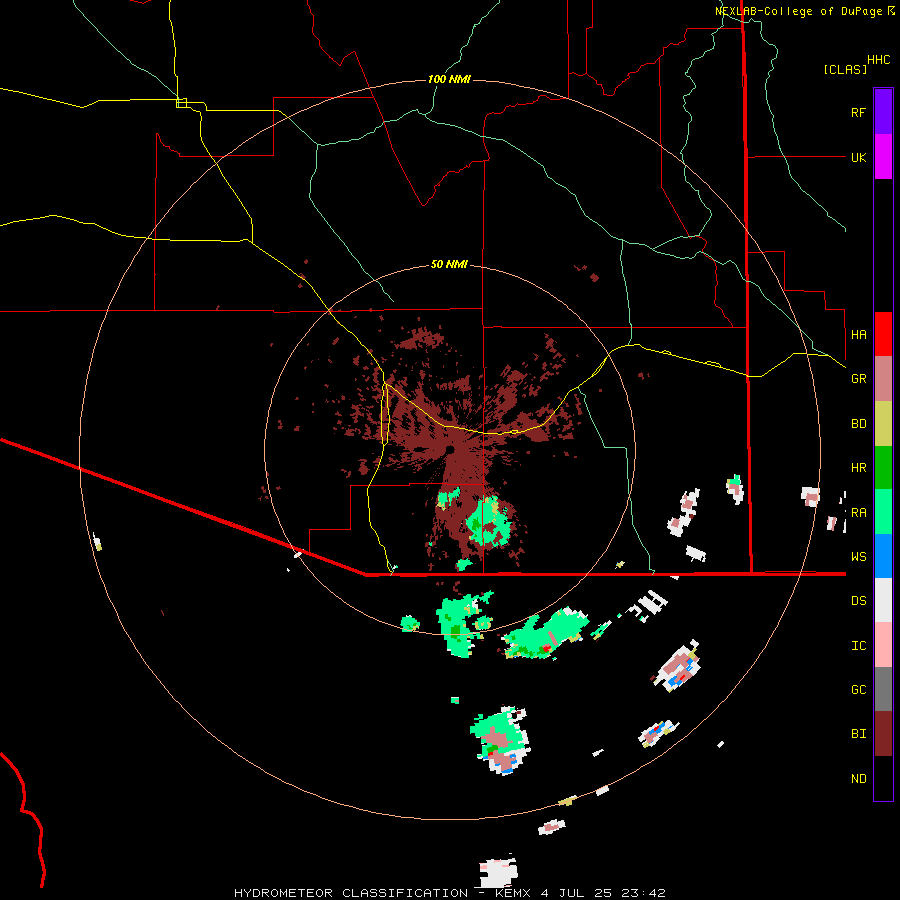Image resolution: width=900 pixels, height=900 pixels.
Task: Click the BI legend label
Action: [858, 734]
